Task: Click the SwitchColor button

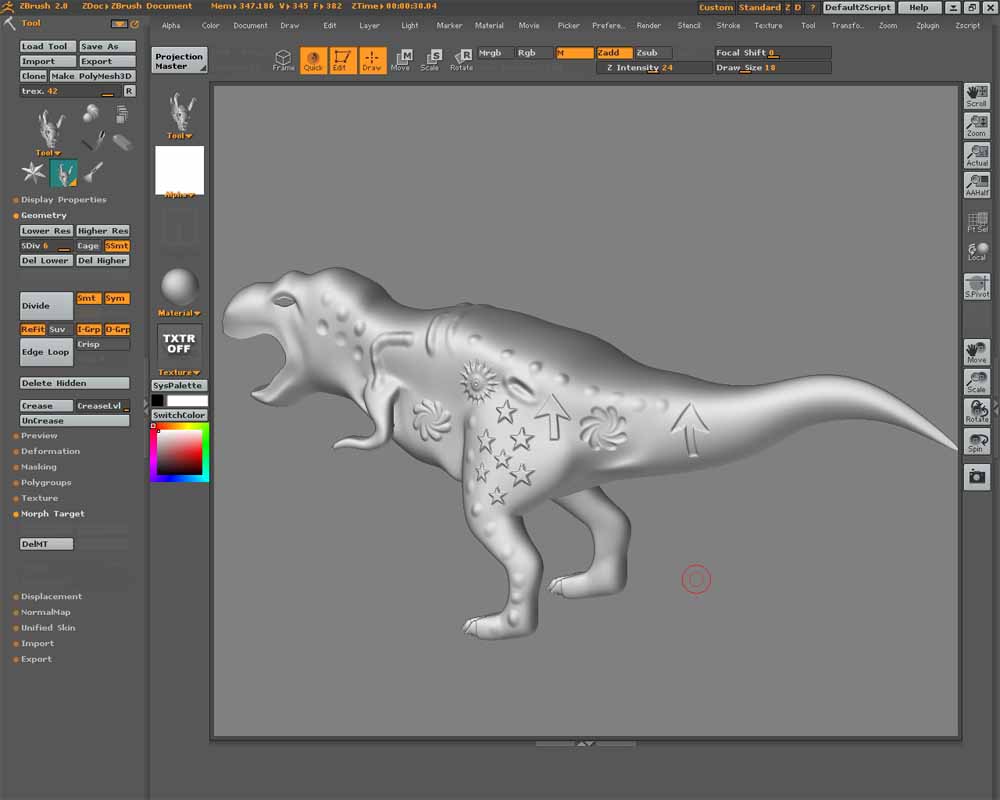Action: (x=179, y=415)
